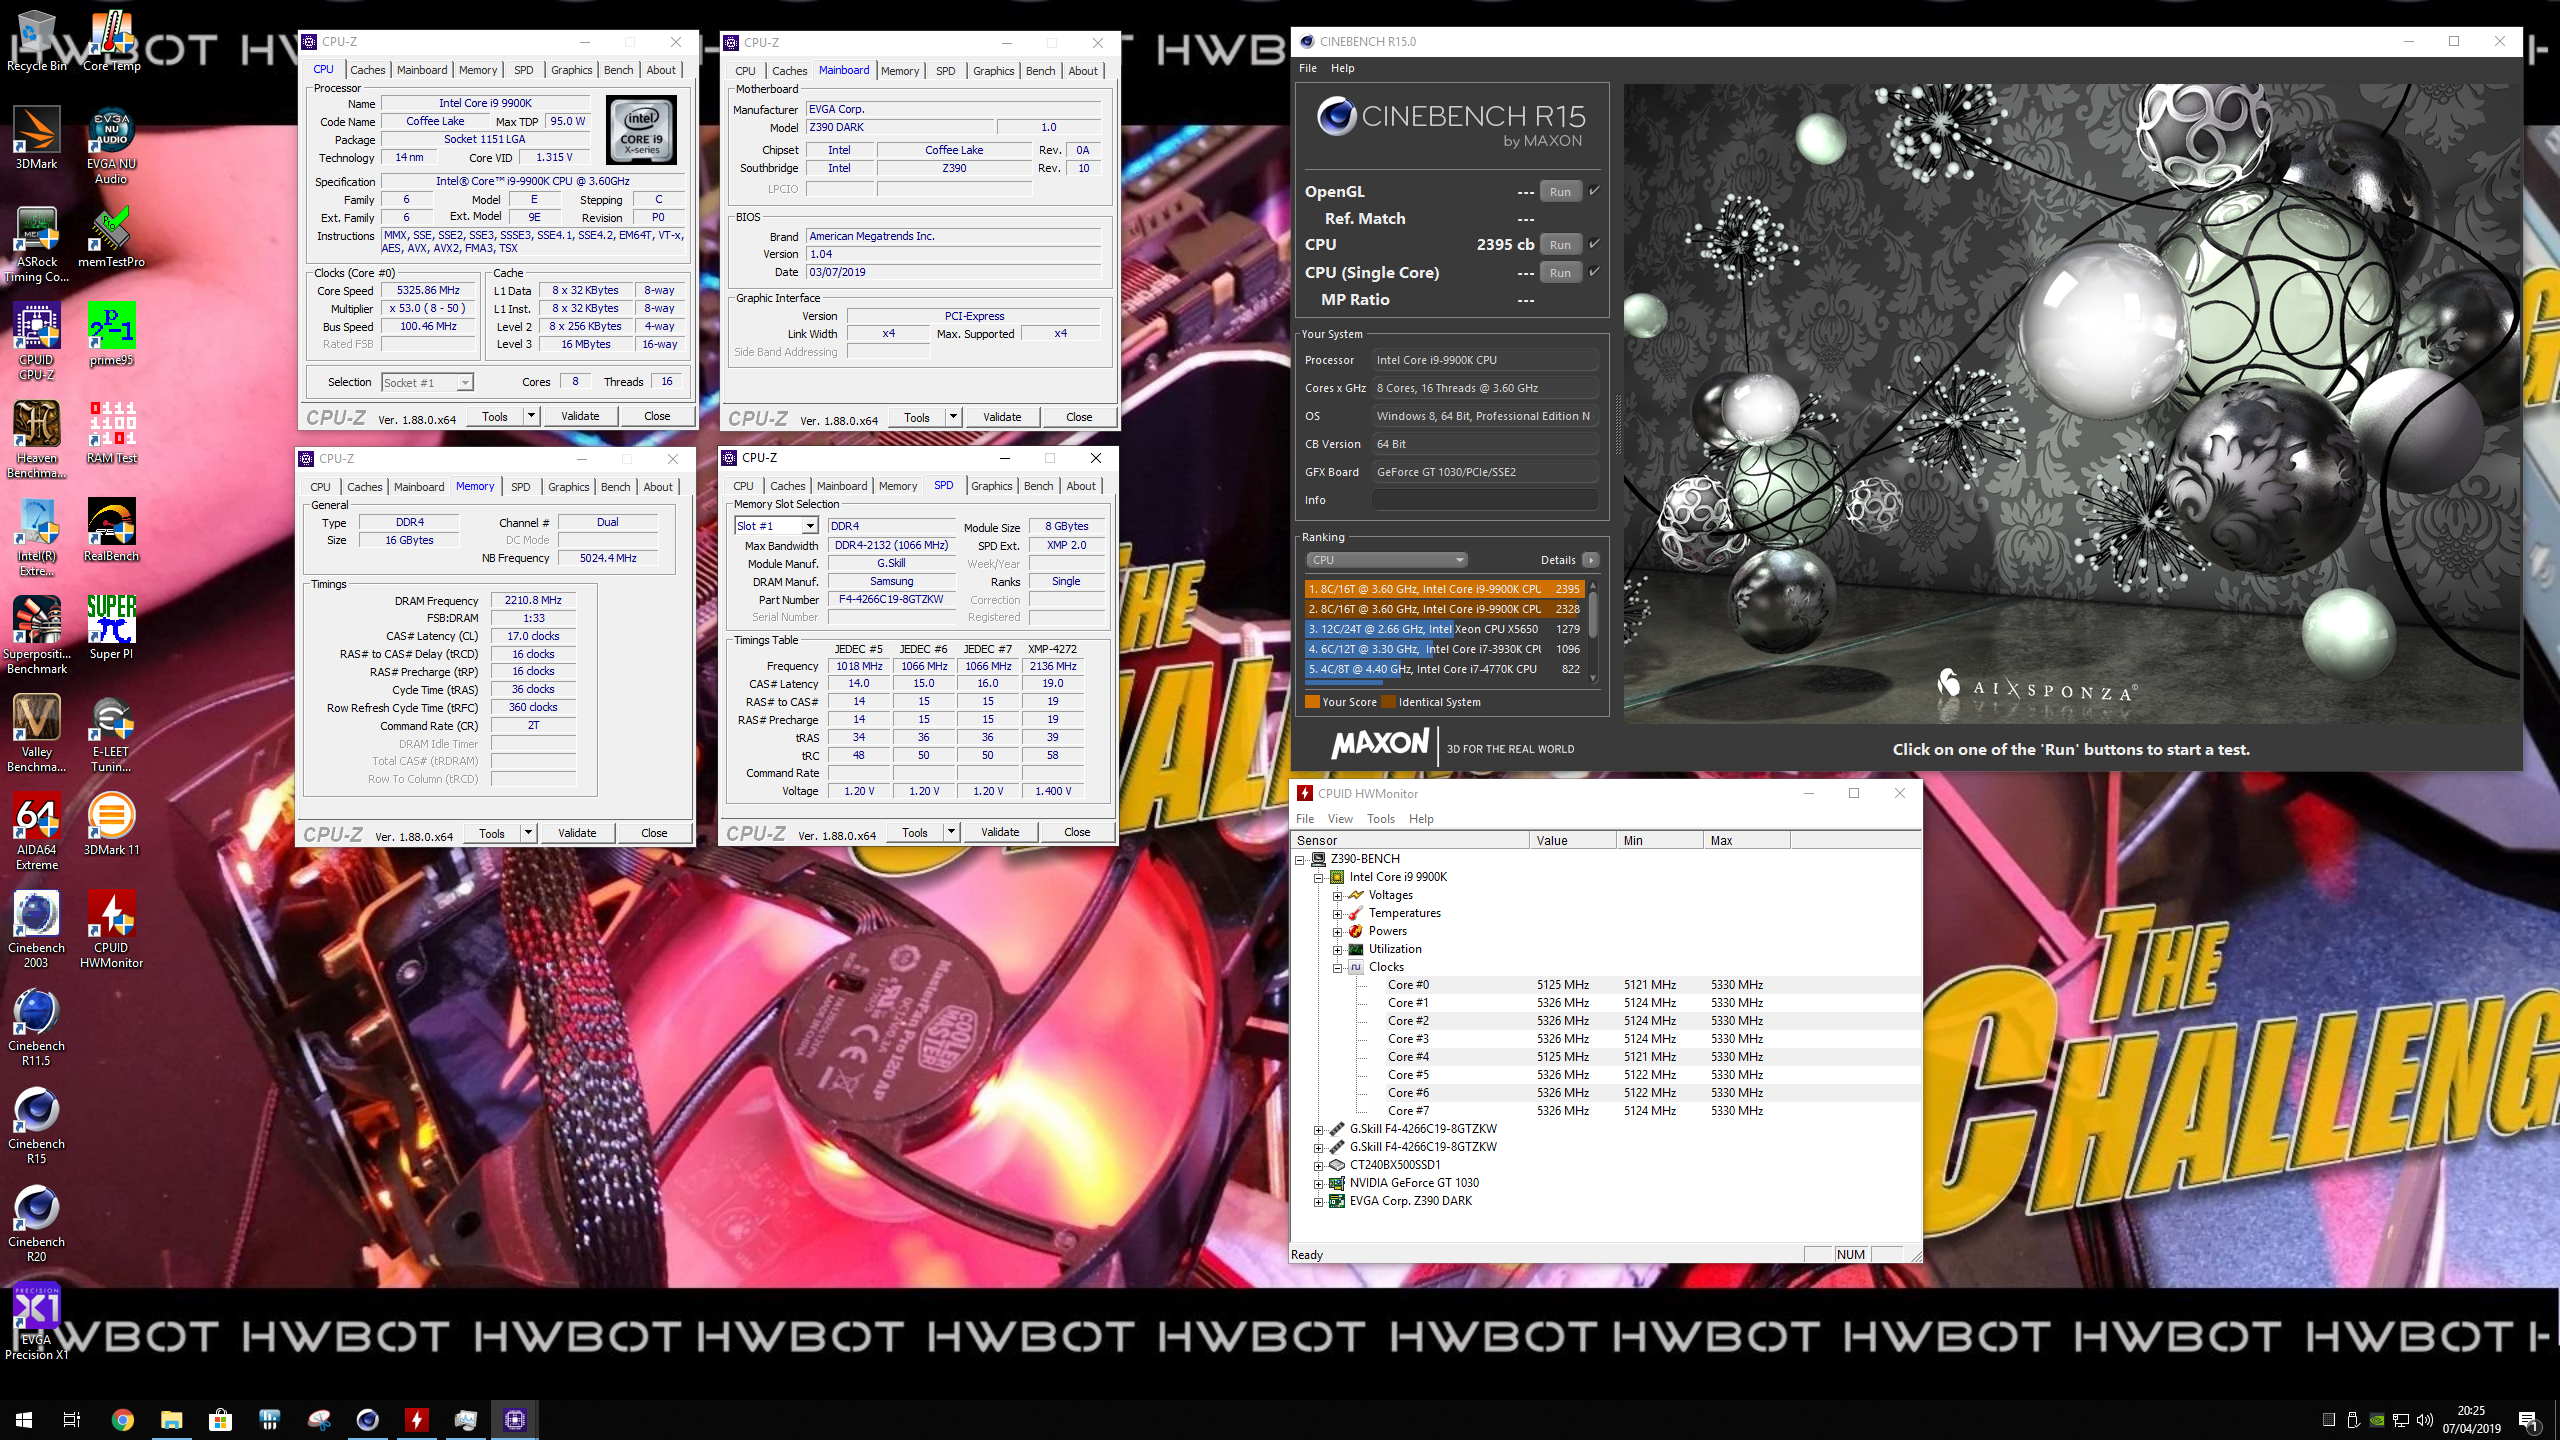Screen dimensions: 2560x1440
Task: Toggle CPU Single Core test checkmark
Action: [1594, 272]
